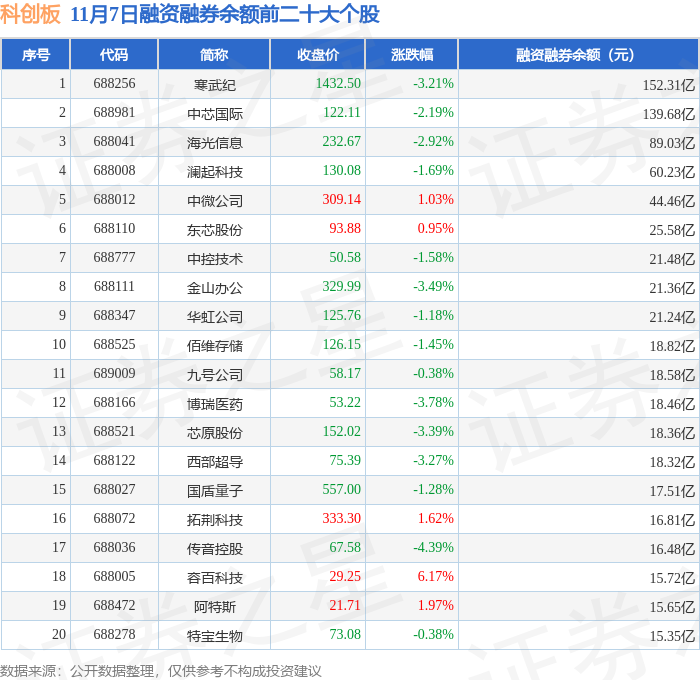Click change value -3.49%
The width and height of the screenshot is (700, 680).
[x=433, y=287]
